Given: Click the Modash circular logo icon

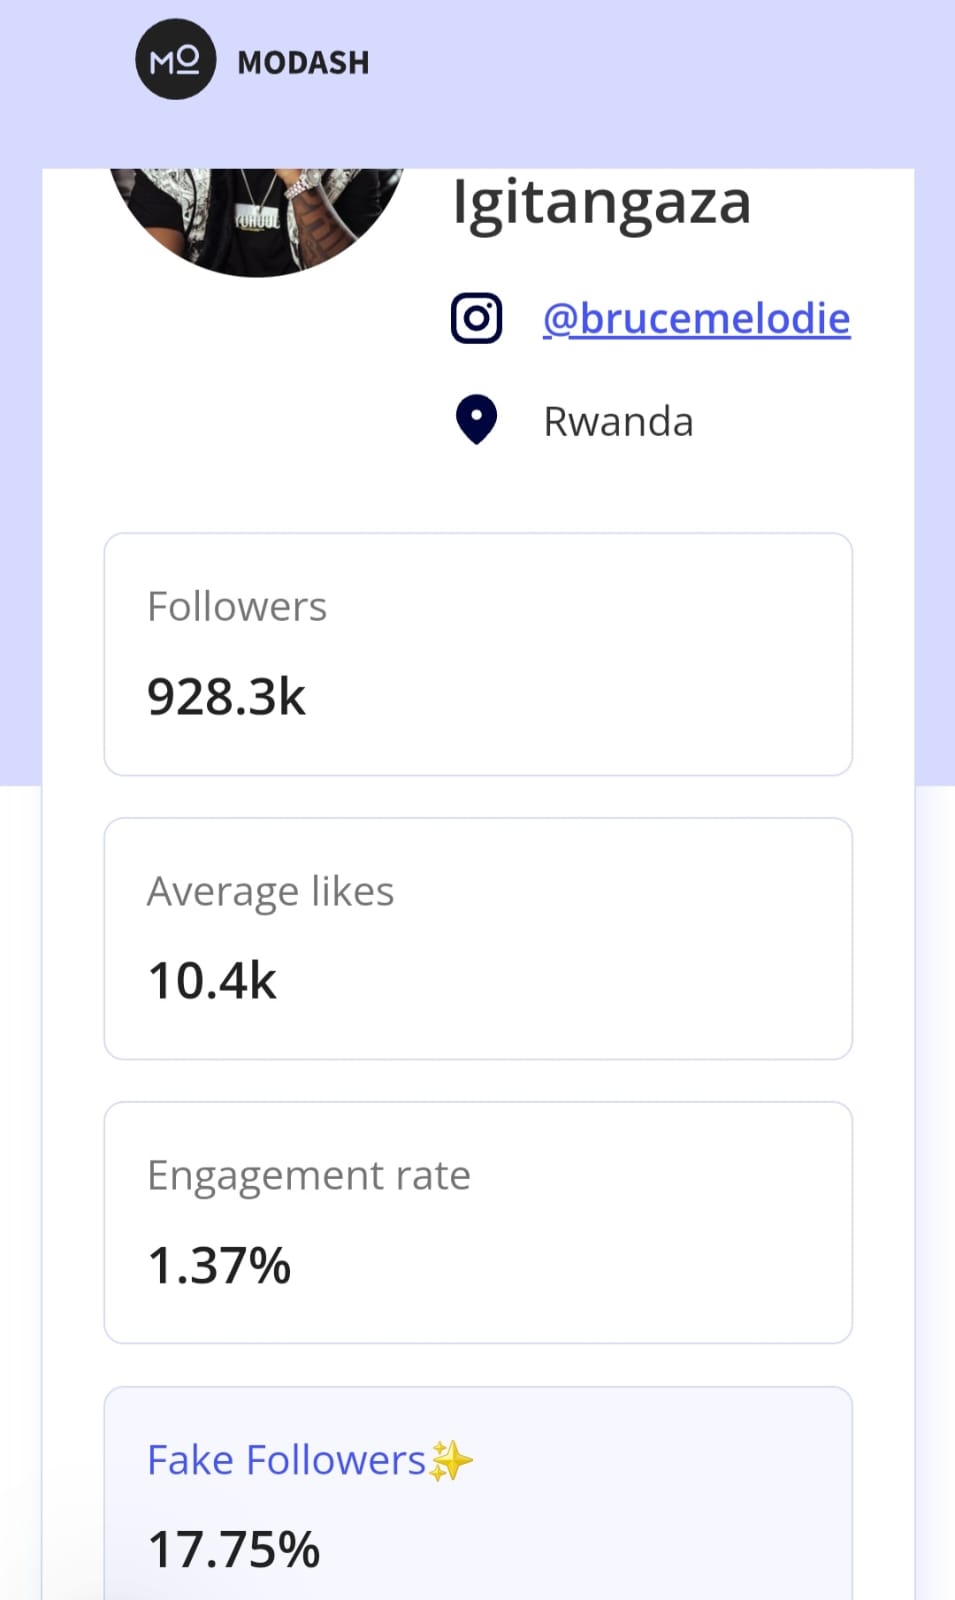Looking at the screenshot, I should (x=175, y=62).
